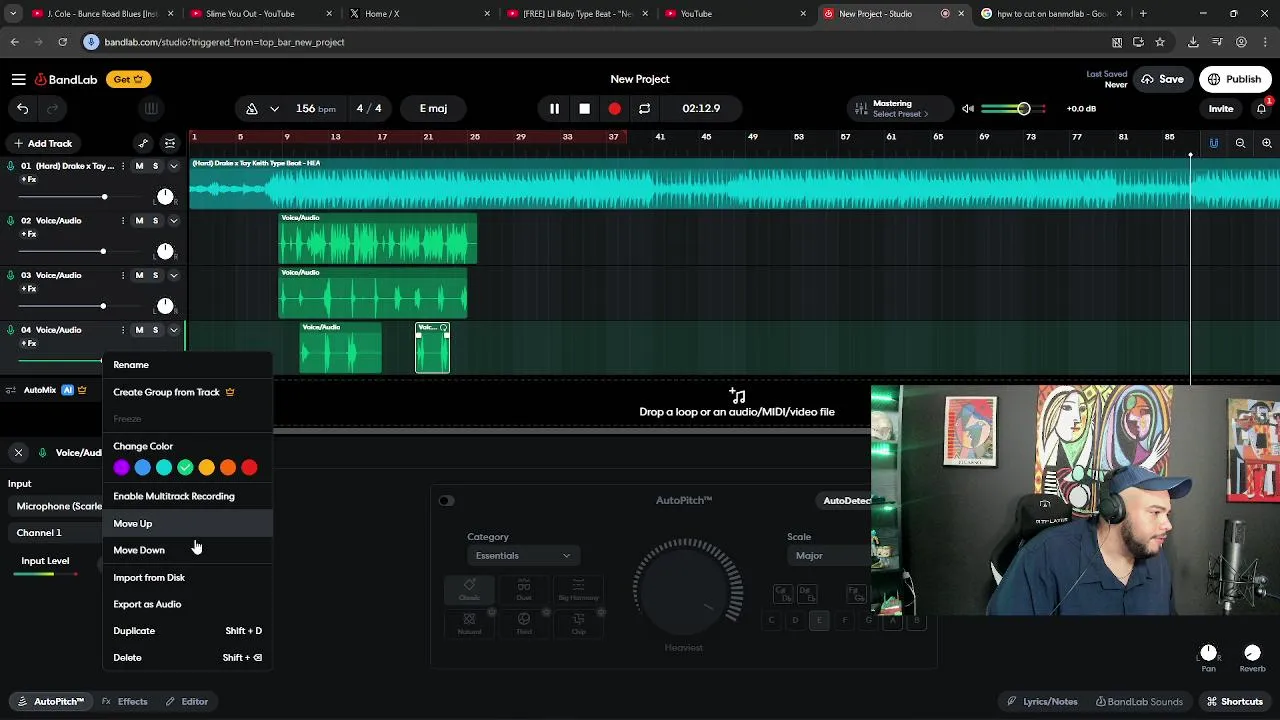This screenshot has height=720, width=1280.
Task: Stop playback with the stop button
Action: coord(584,108)
